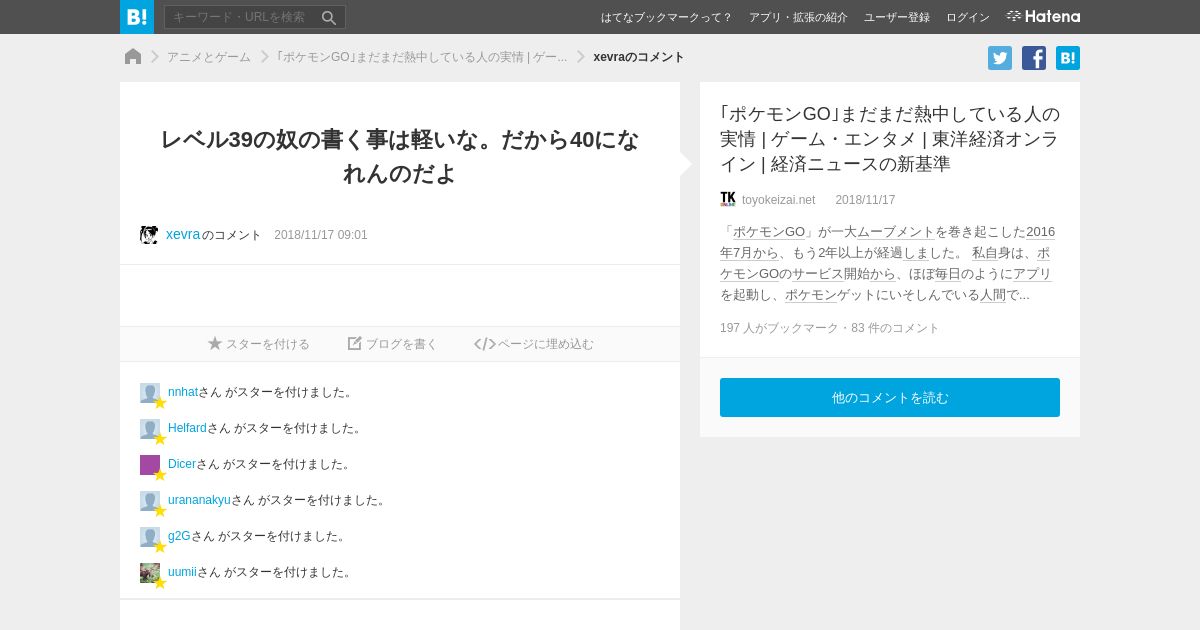Click the home breadcrumb icon
The height and width of the screenshot is (630, 1200).
coord(133,57)
